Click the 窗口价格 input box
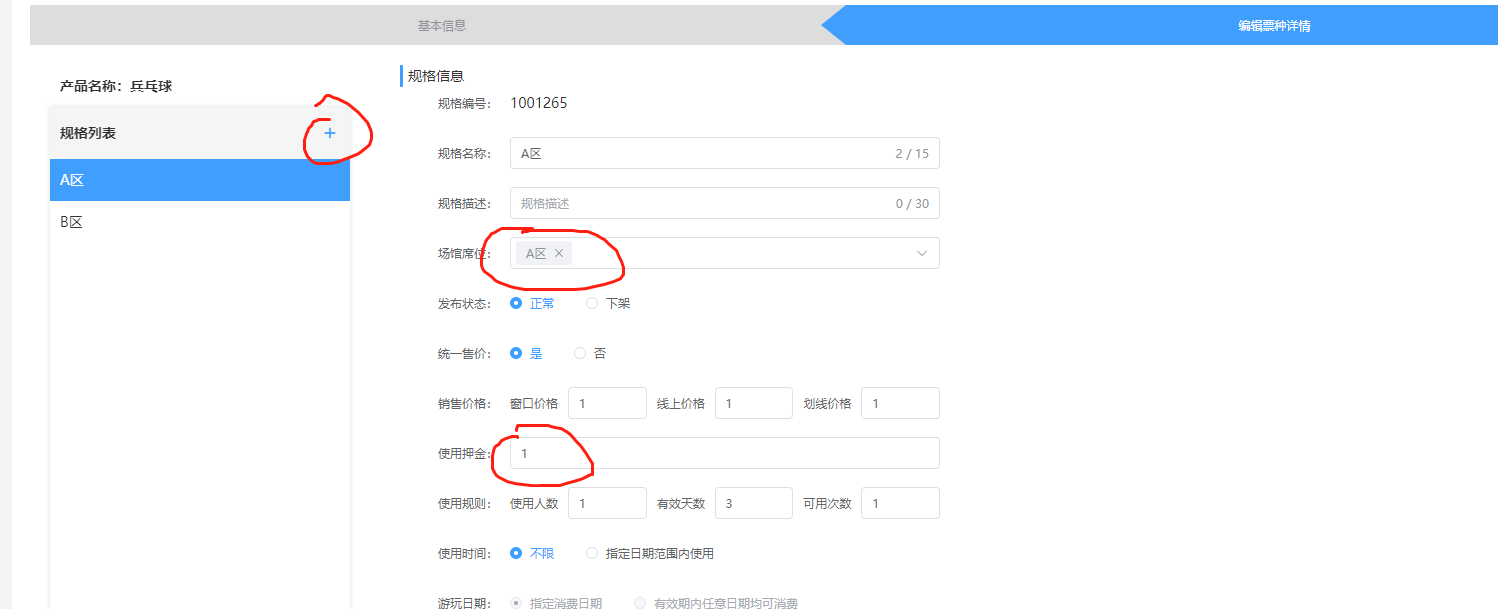 pyautogui.click(x=607, y=403)
